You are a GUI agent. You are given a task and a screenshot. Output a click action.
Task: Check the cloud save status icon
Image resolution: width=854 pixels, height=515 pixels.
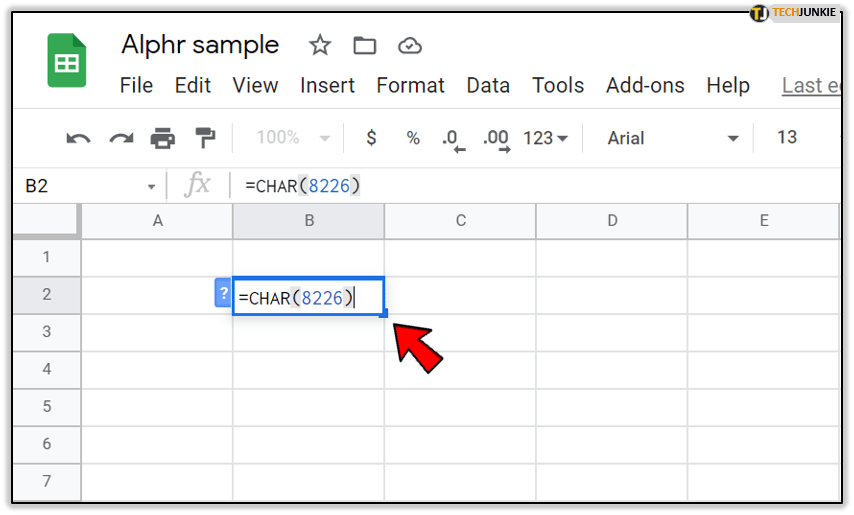point(408,45)
